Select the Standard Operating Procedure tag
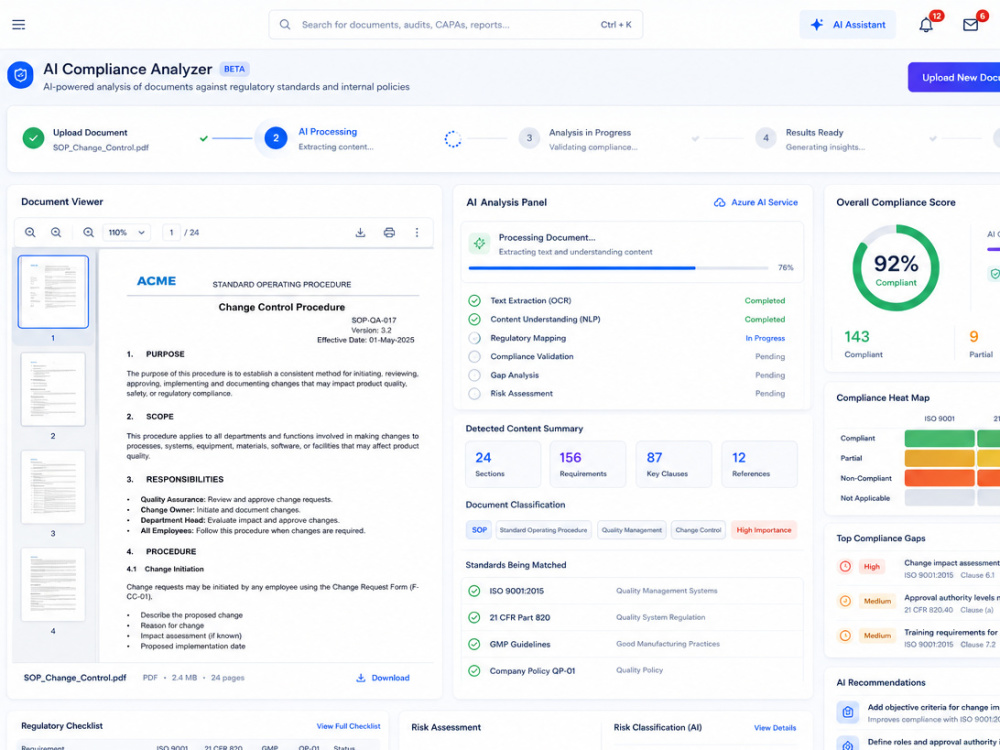Screen dimensions: 1000x750 tap(543, 530)
